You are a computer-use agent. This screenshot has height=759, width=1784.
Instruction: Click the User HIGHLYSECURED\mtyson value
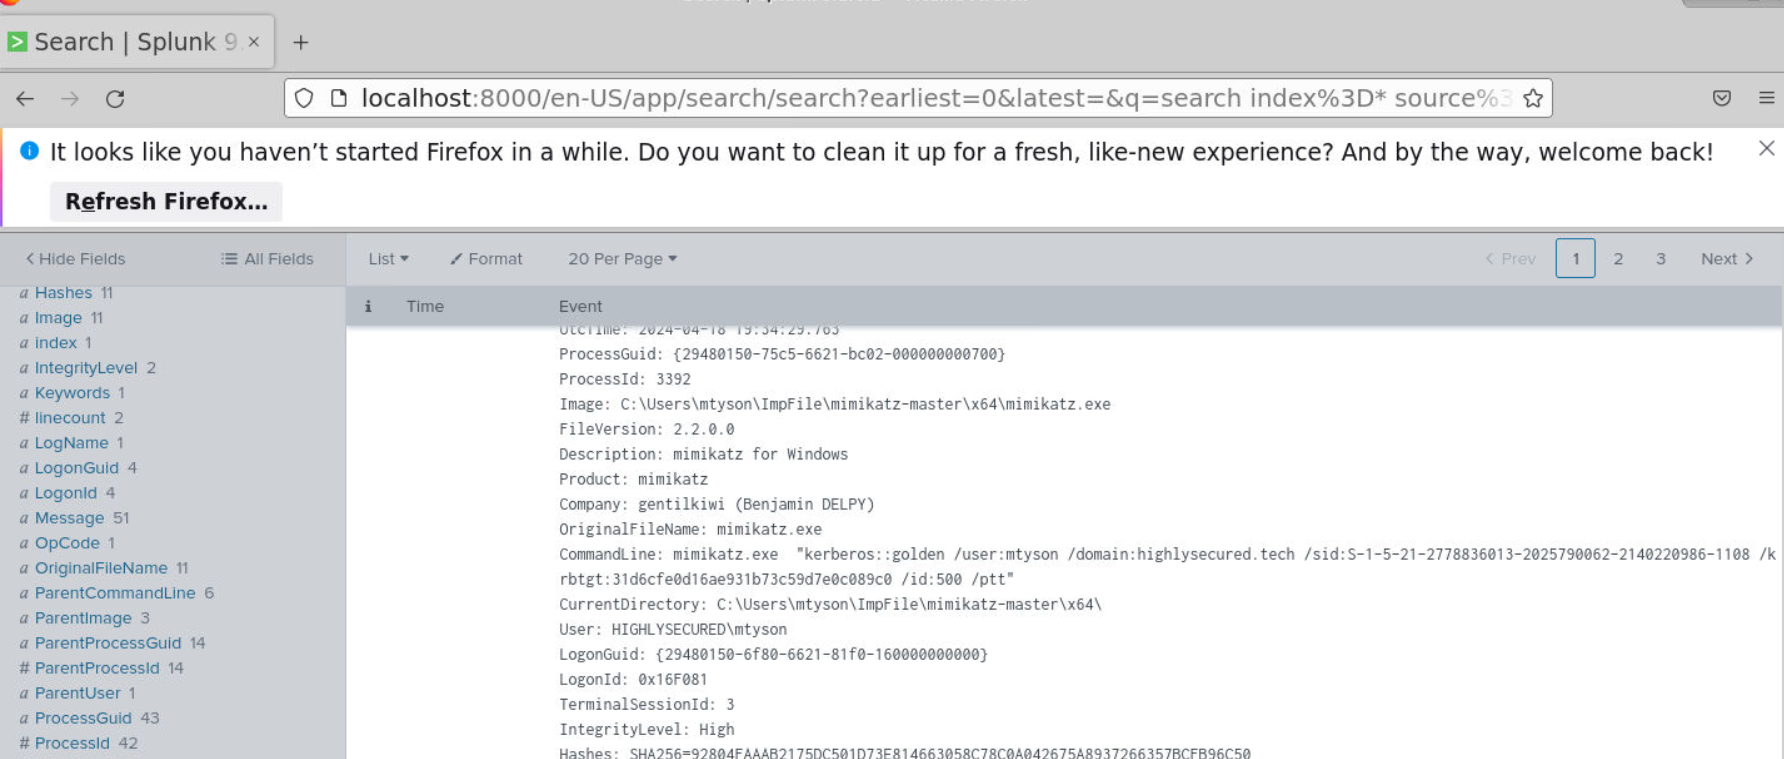point(699,629)
